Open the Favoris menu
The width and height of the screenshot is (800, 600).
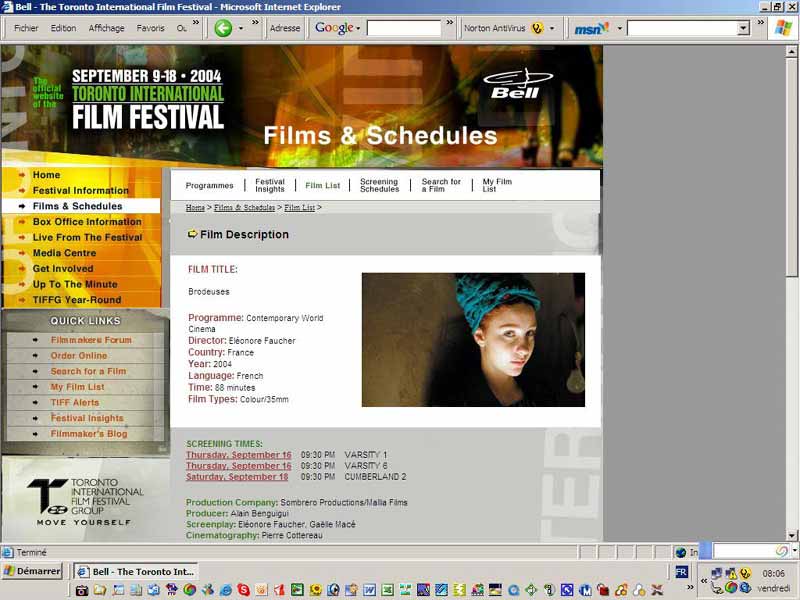tap(150, 28)
